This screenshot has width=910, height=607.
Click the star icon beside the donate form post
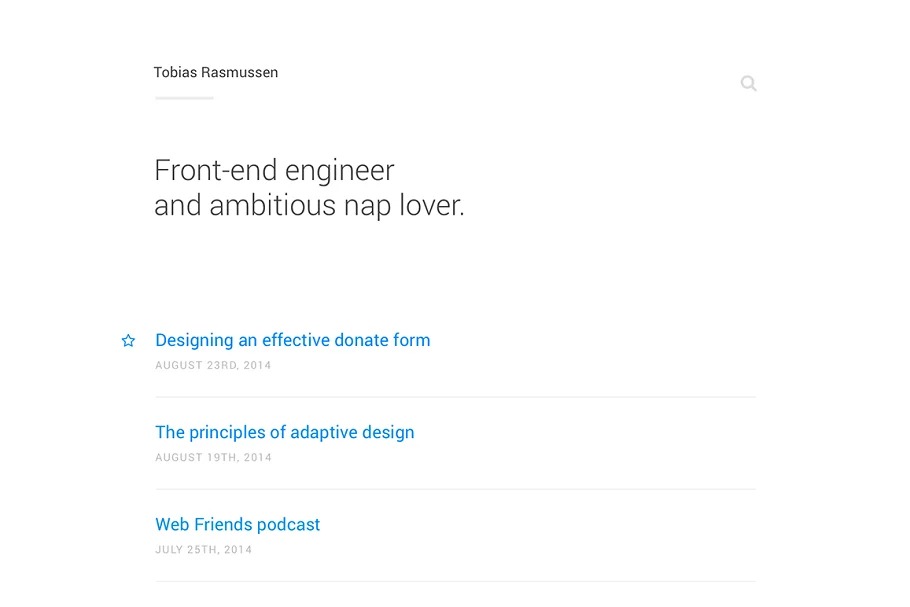tap(128, 341)
